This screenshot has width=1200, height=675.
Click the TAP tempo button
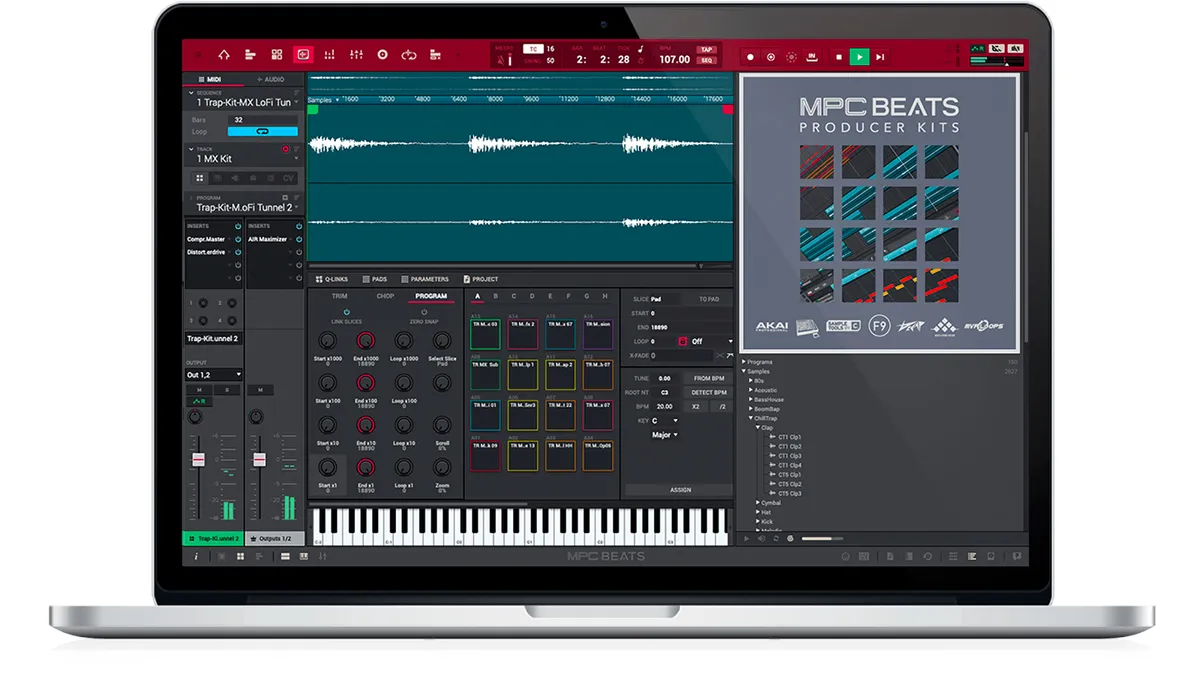[707, 49]
